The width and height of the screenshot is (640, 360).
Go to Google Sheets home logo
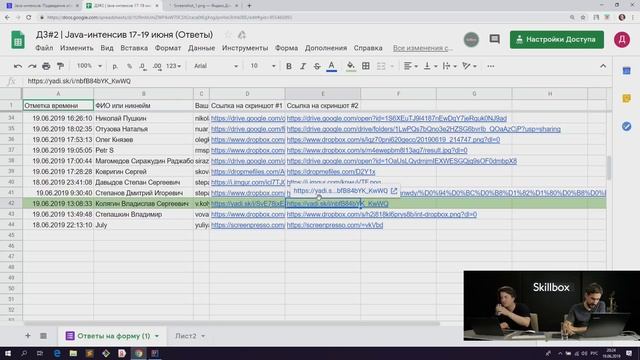(x=18, y=40)
